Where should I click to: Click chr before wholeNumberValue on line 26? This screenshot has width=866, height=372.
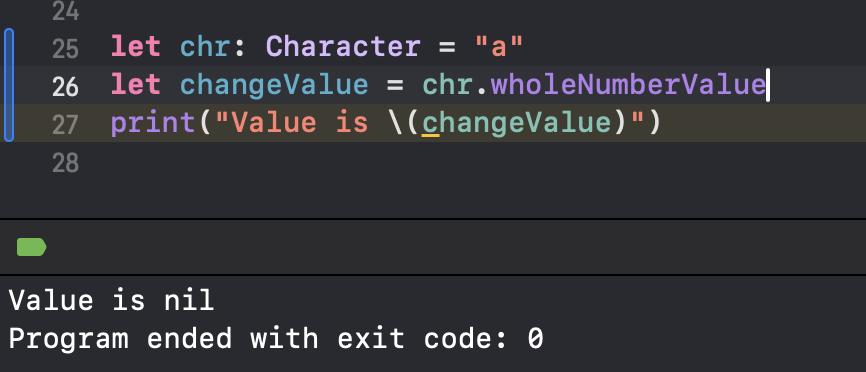[x=447, y=85]
